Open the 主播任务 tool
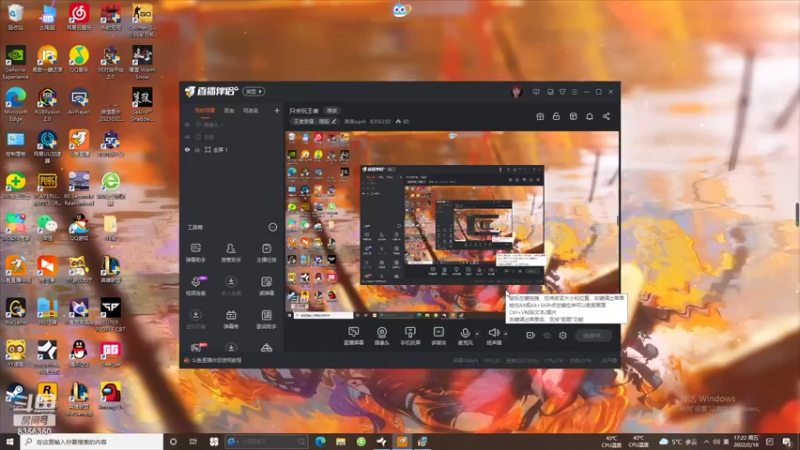Image resolution: width=800 pixels, height=450 pixels. 266,252
